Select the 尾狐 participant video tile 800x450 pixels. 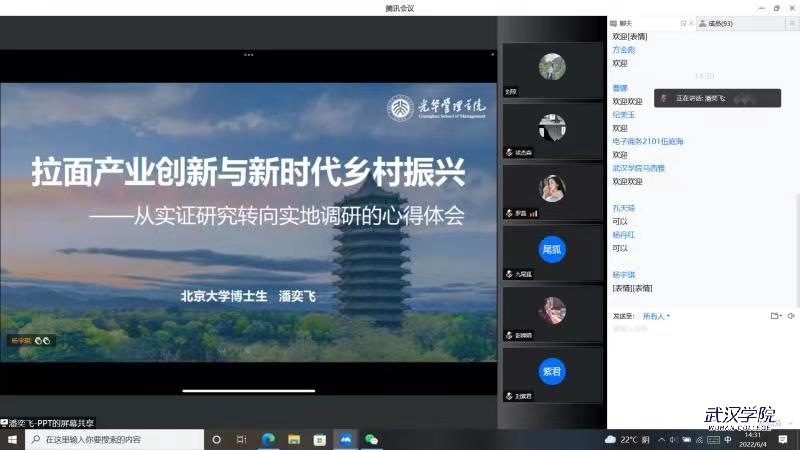(552, 252)
